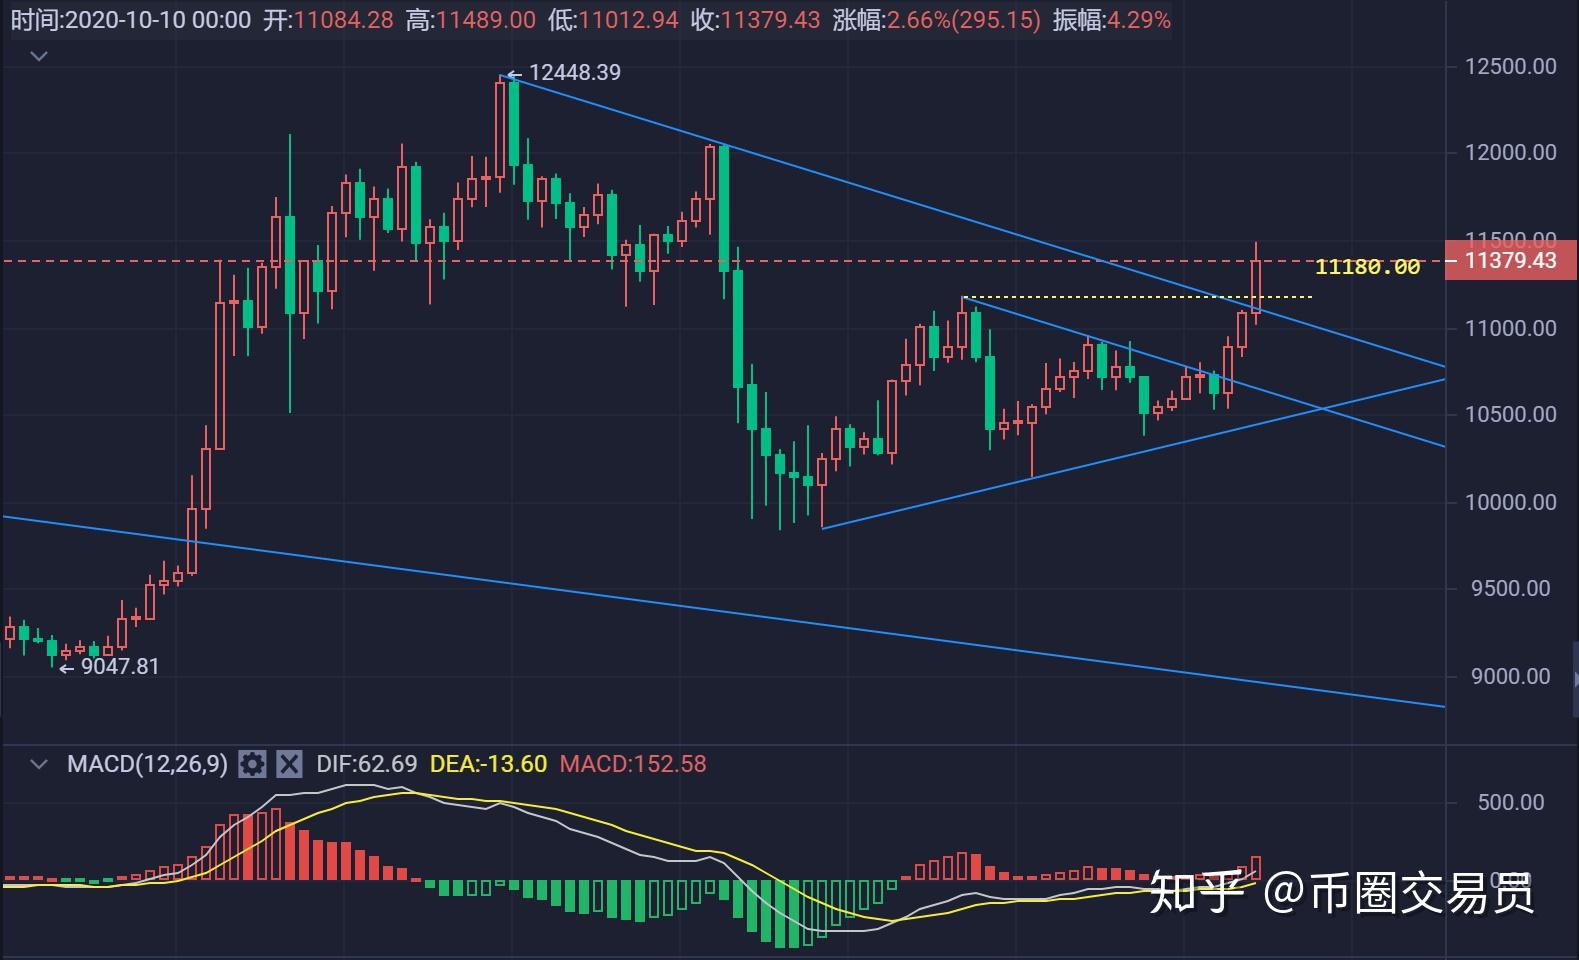
Task: Click 12500.00 on price axis
Action: coord(1510,66)
